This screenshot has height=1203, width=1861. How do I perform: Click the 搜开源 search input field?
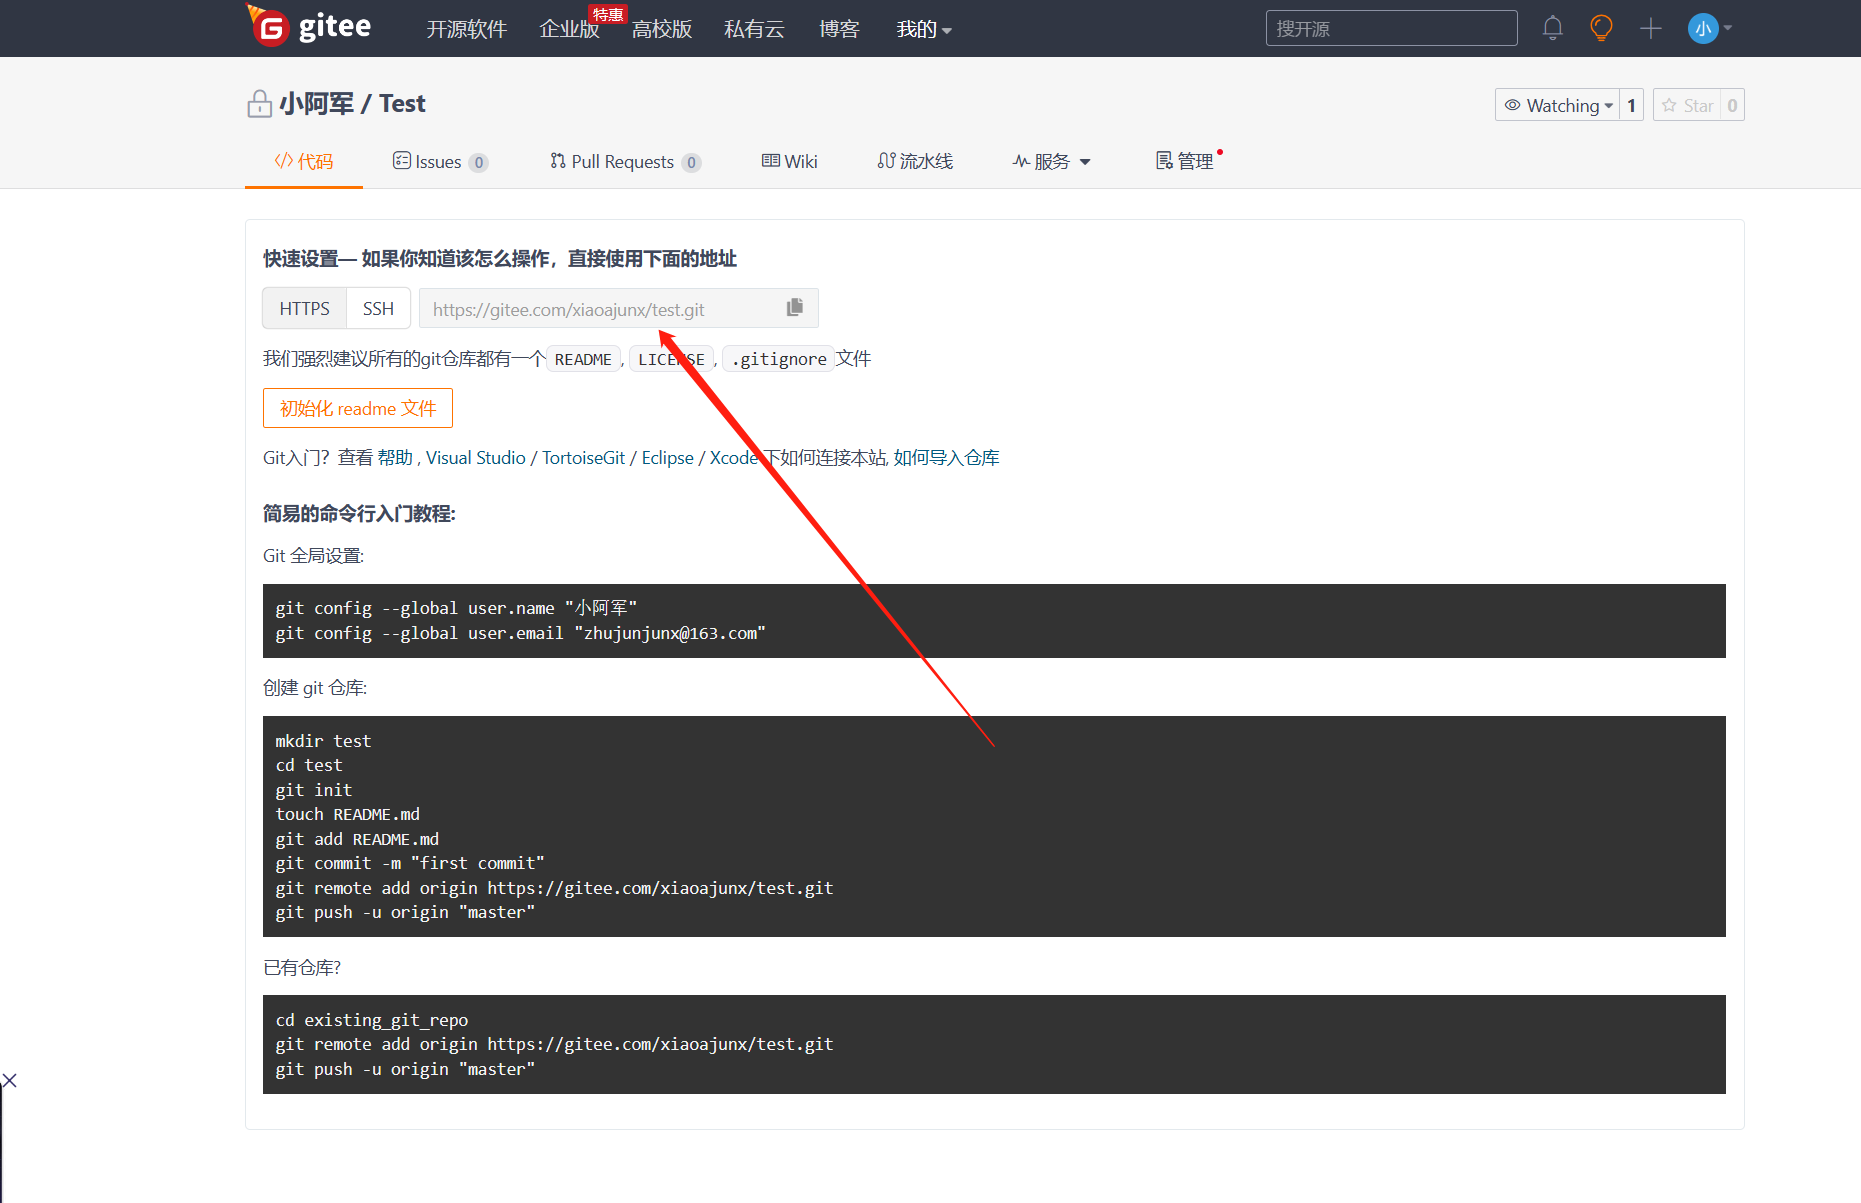(1391, 27)
